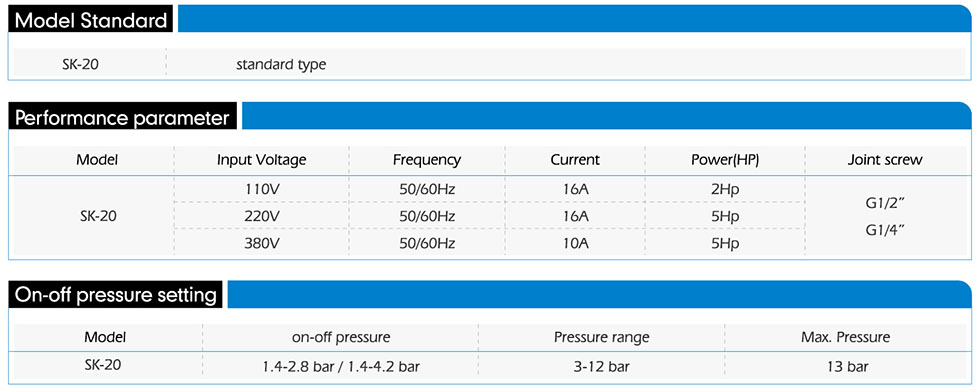
Task: Select the Performance parameter header
Action: tap(122, 118)
